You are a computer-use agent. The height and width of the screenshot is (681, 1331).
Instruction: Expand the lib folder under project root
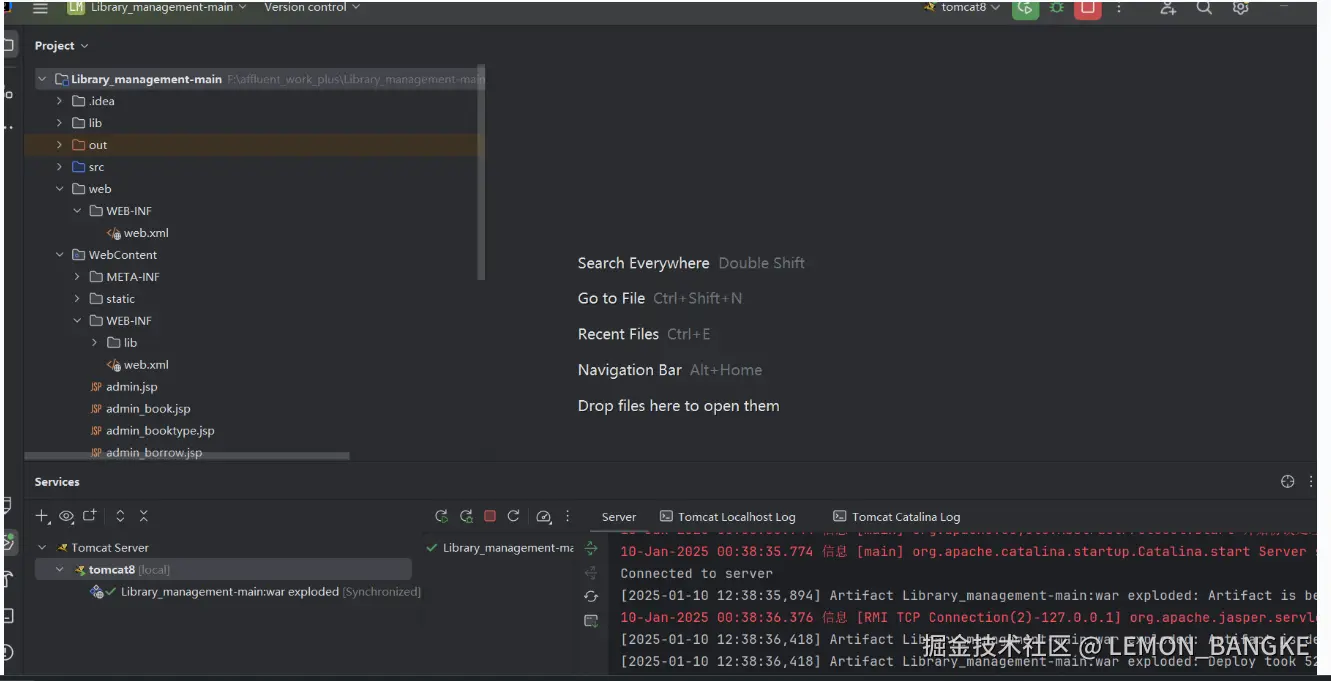point(59,123)
